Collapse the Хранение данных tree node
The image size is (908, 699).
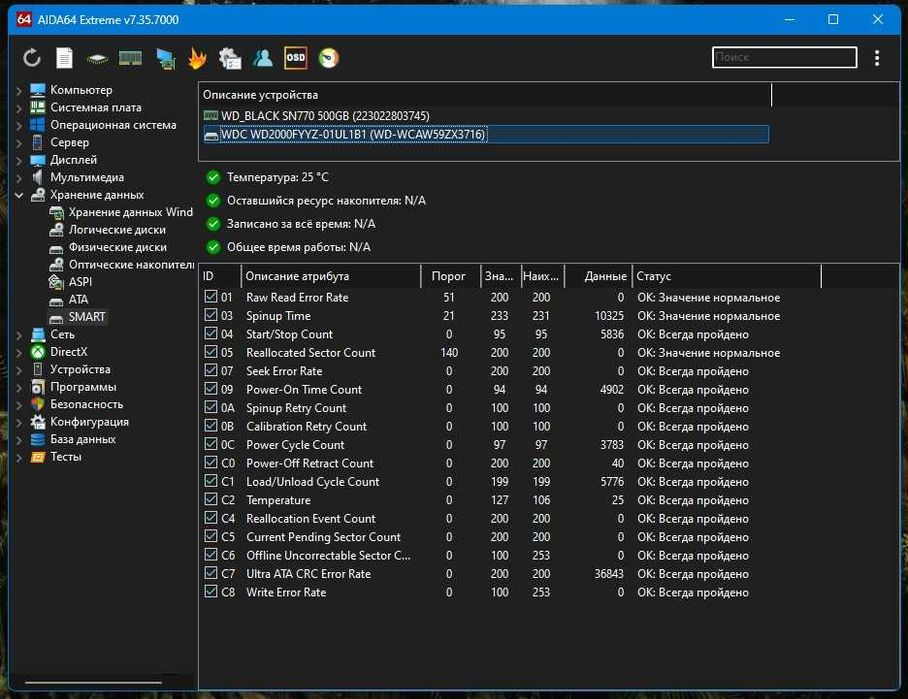(19, 195)
